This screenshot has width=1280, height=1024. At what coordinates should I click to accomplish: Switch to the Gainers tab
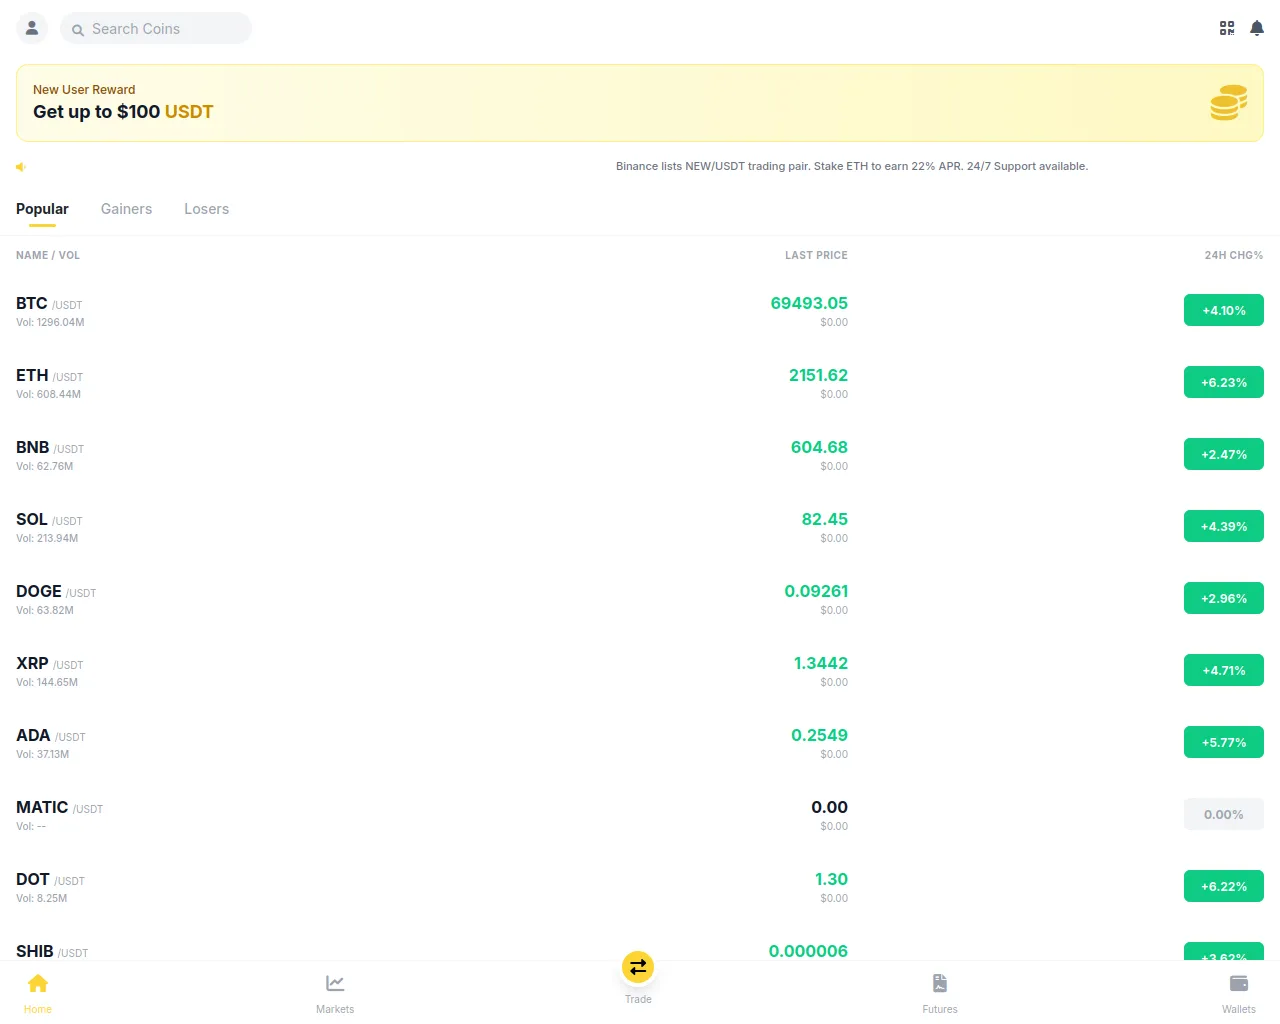[126, 209]
